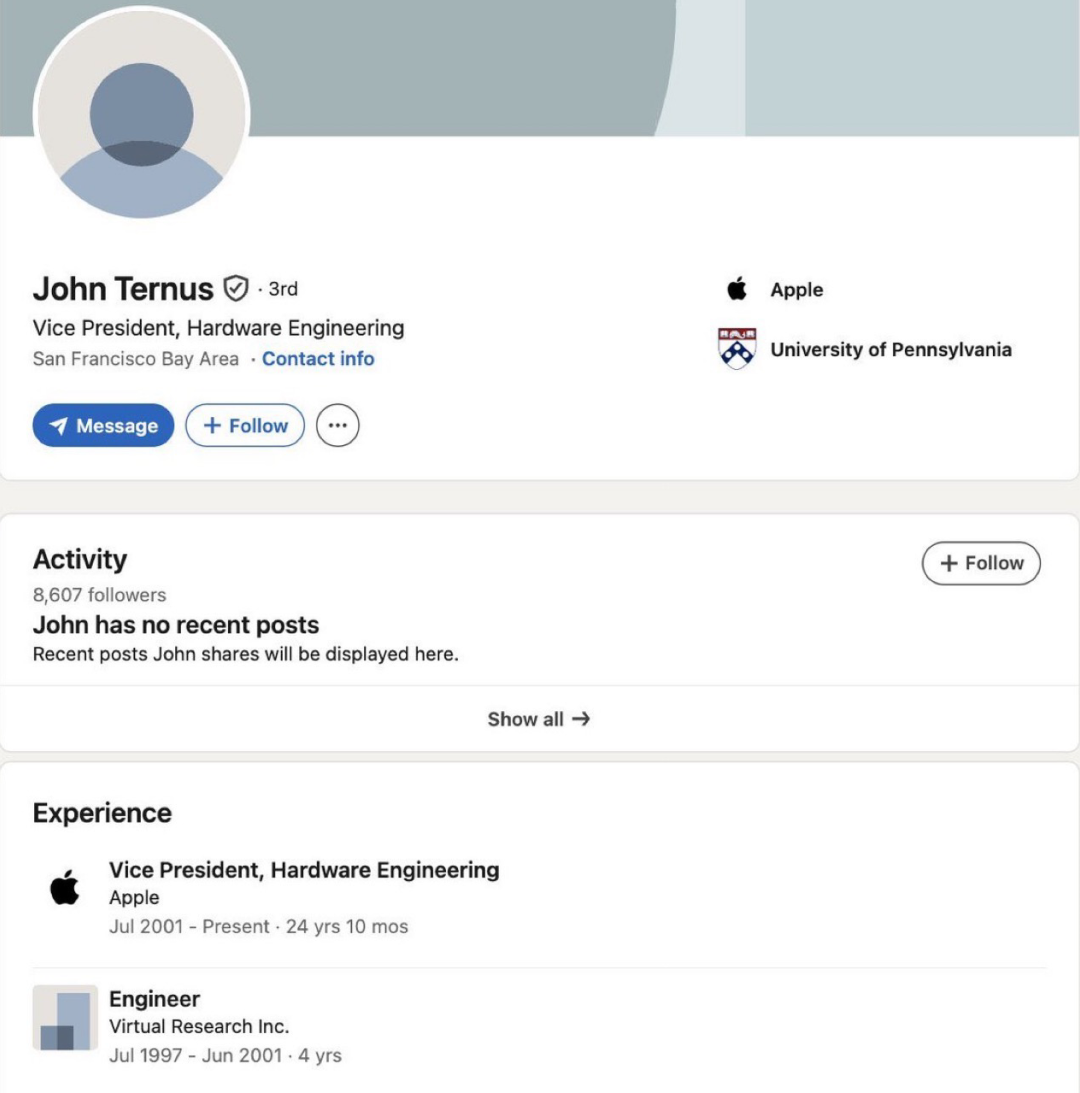Click Follow button in the Activity section
Viewport: 1080px width, 1093px height.
pyautogui.click(x=981, y=563)
